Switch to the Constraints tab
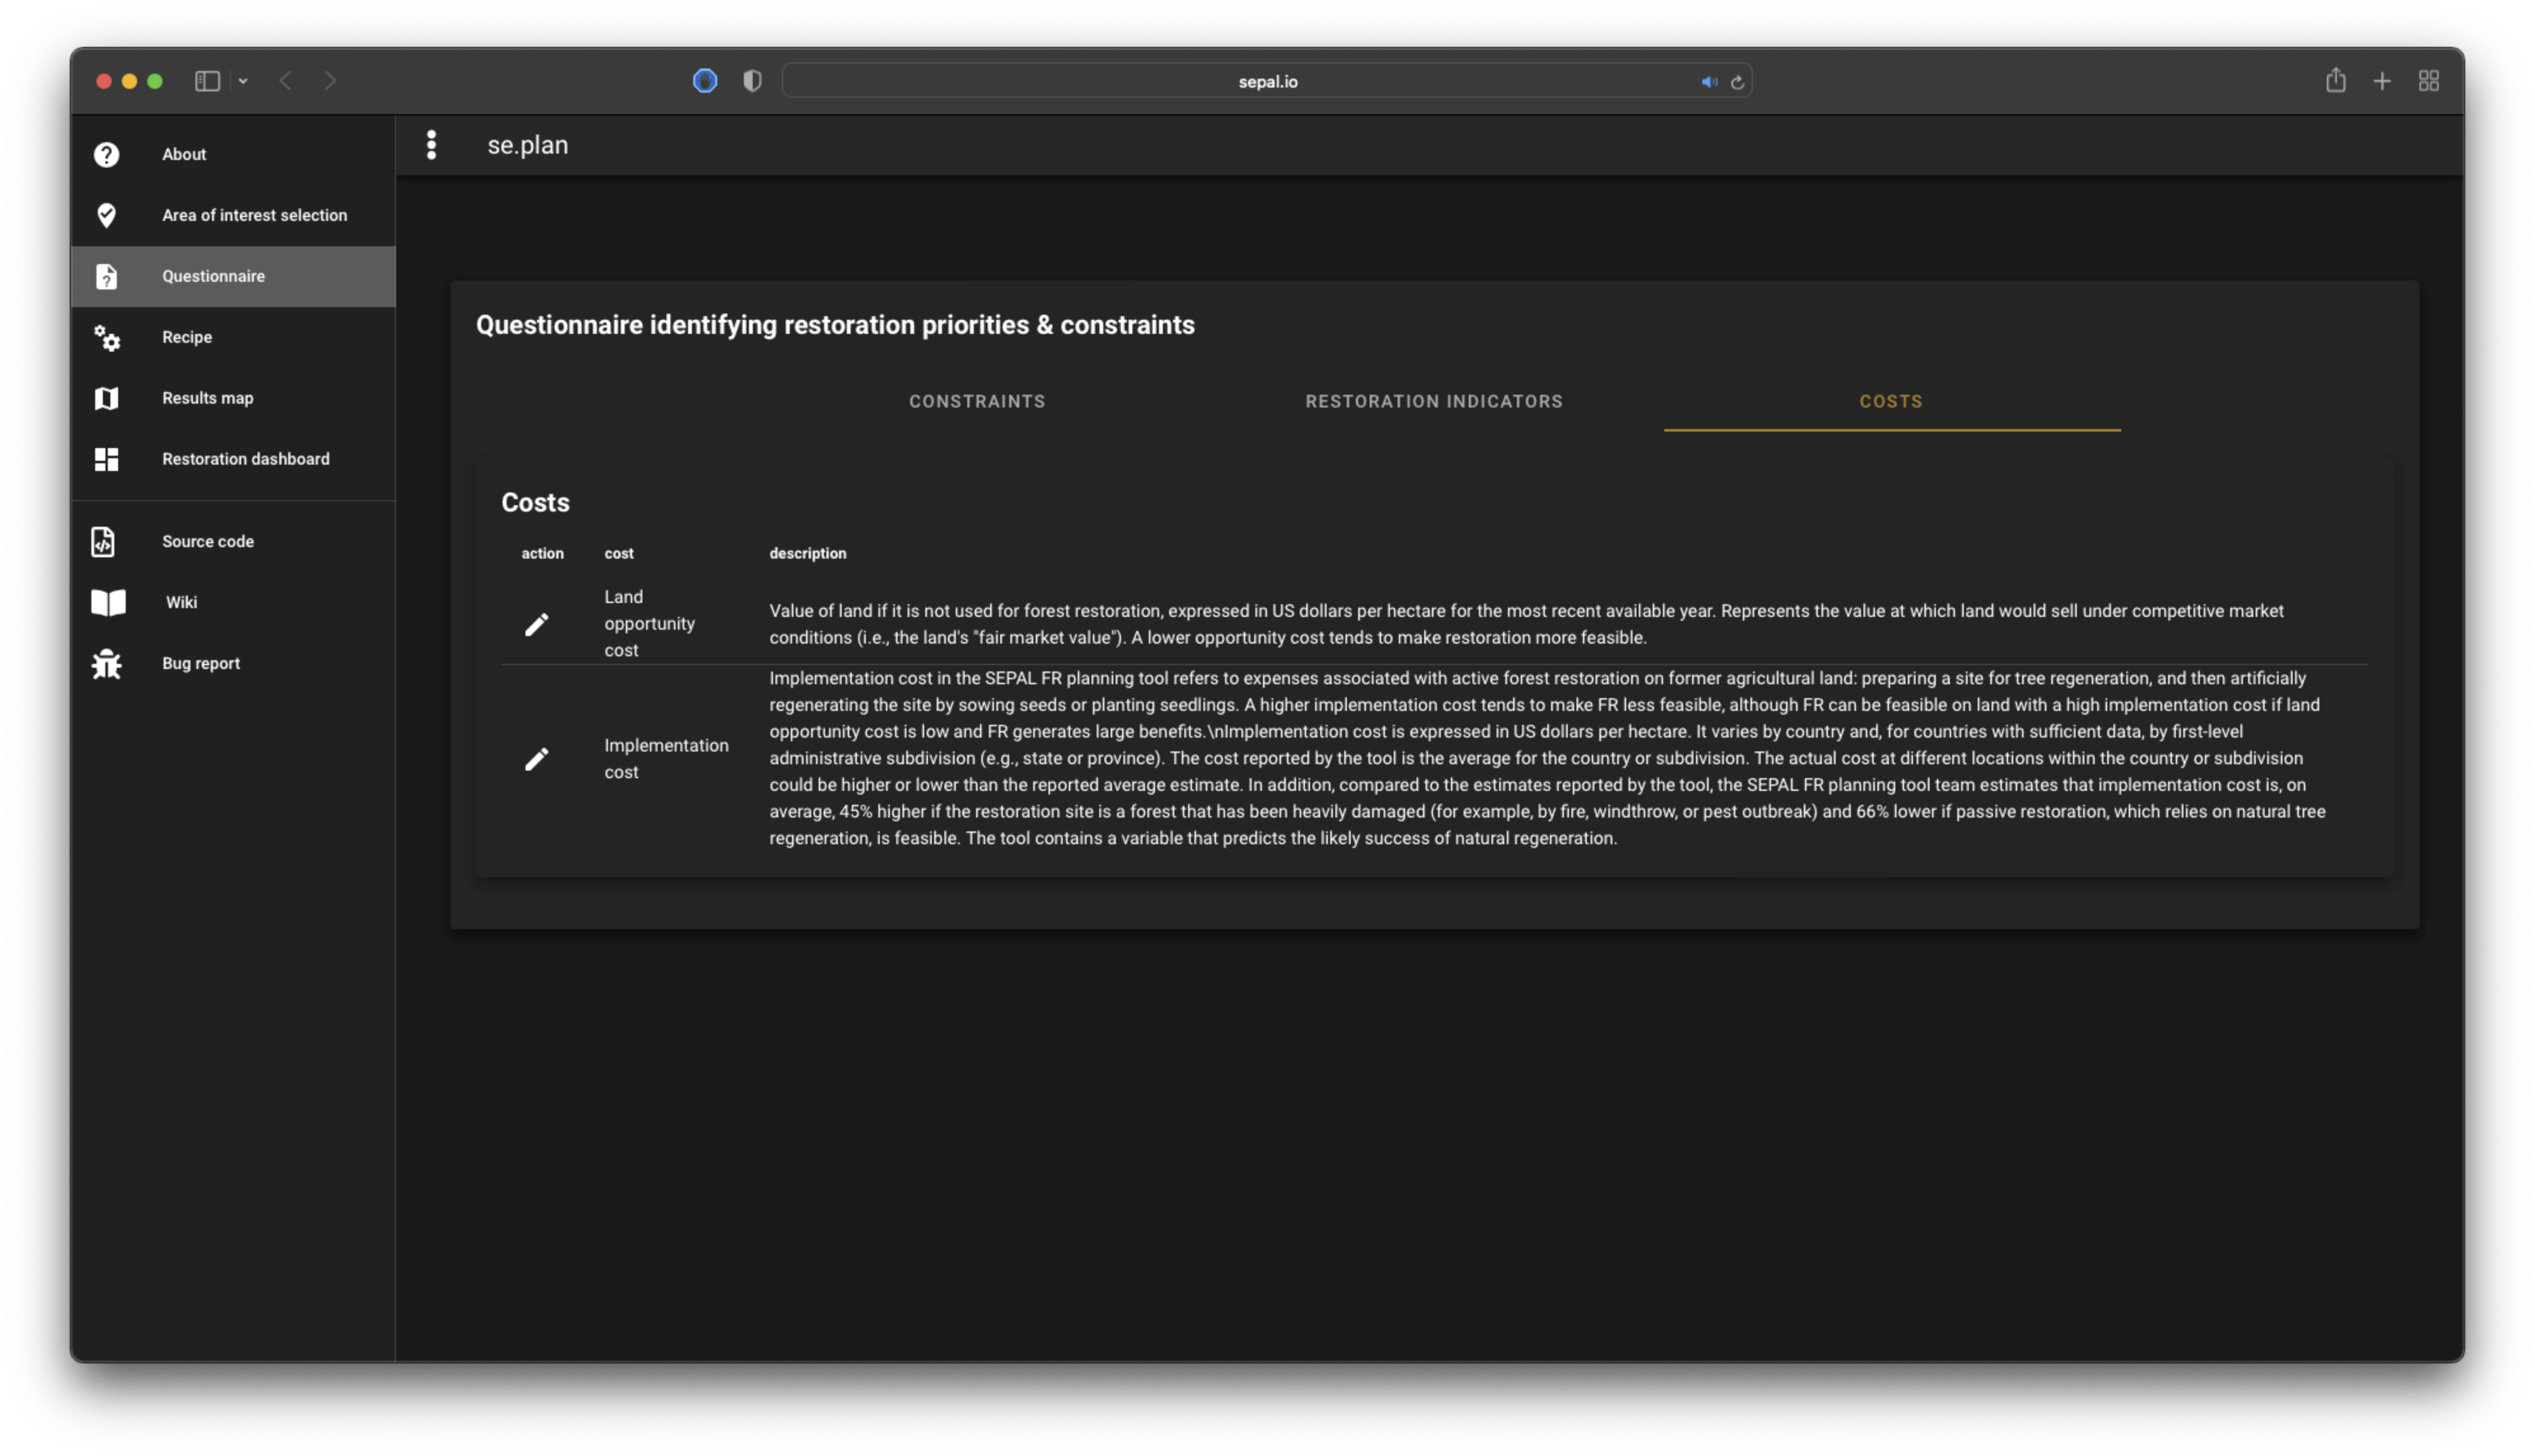 977,401
